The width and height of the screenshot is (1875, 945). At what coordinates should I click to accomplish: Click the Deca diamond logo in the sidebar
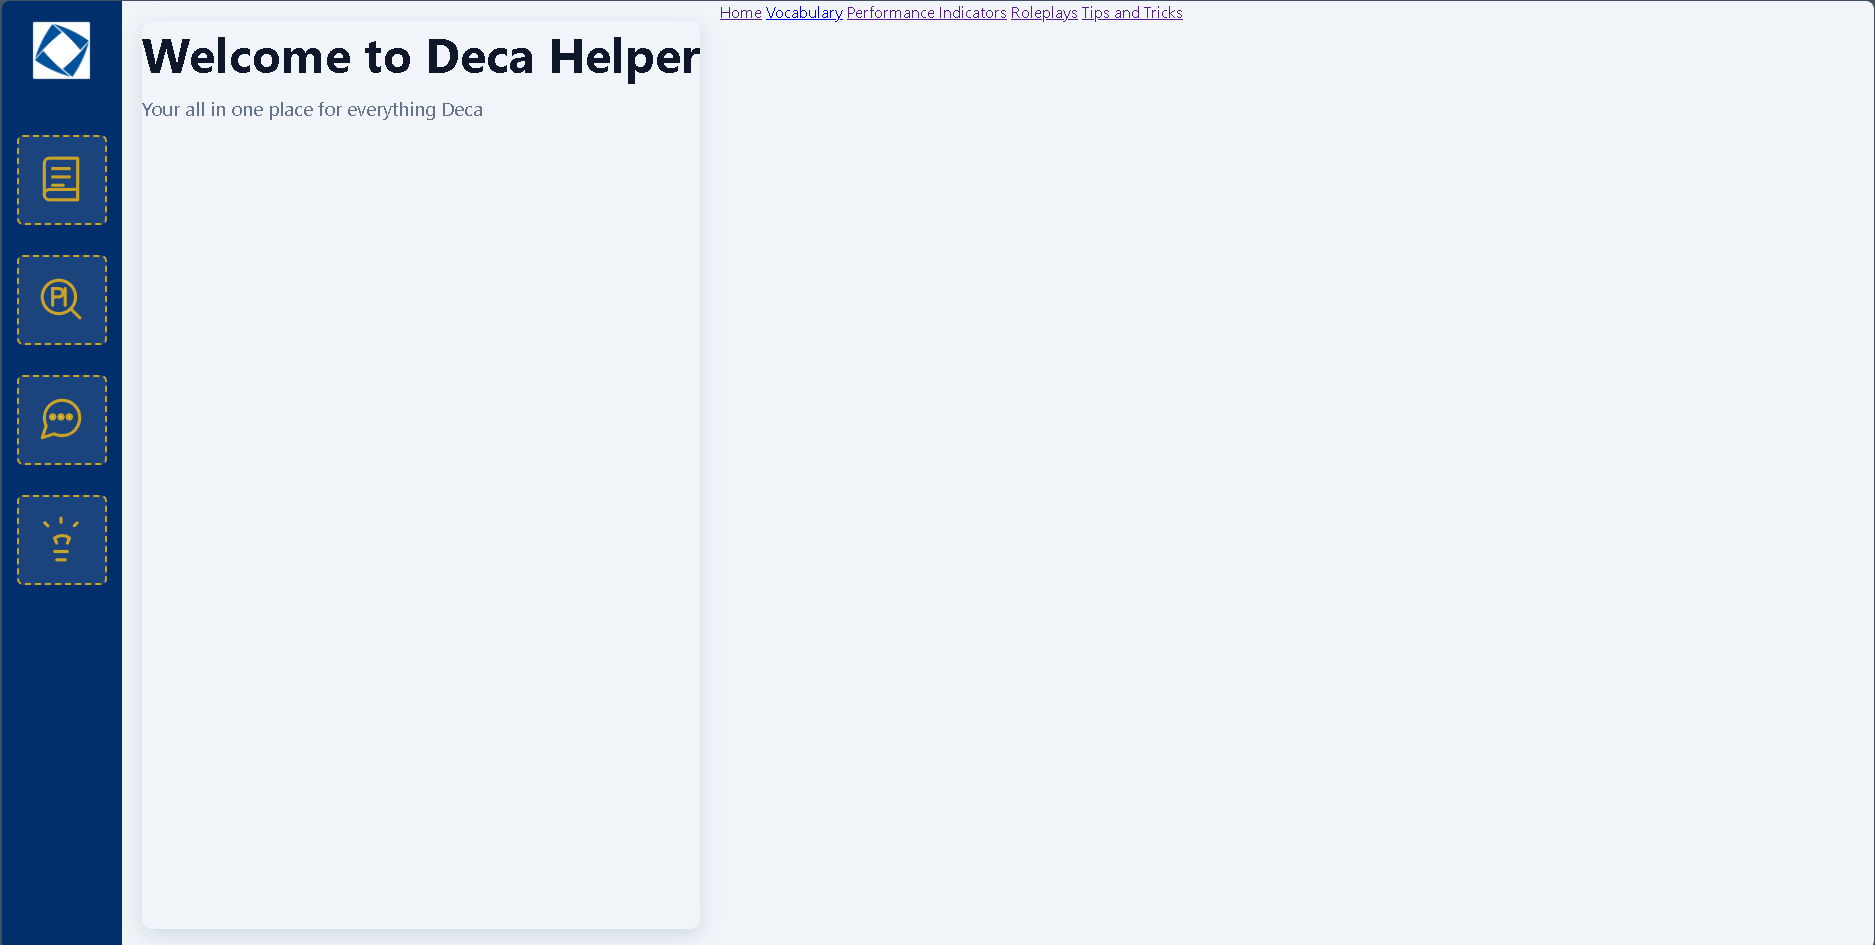point(61,50)
